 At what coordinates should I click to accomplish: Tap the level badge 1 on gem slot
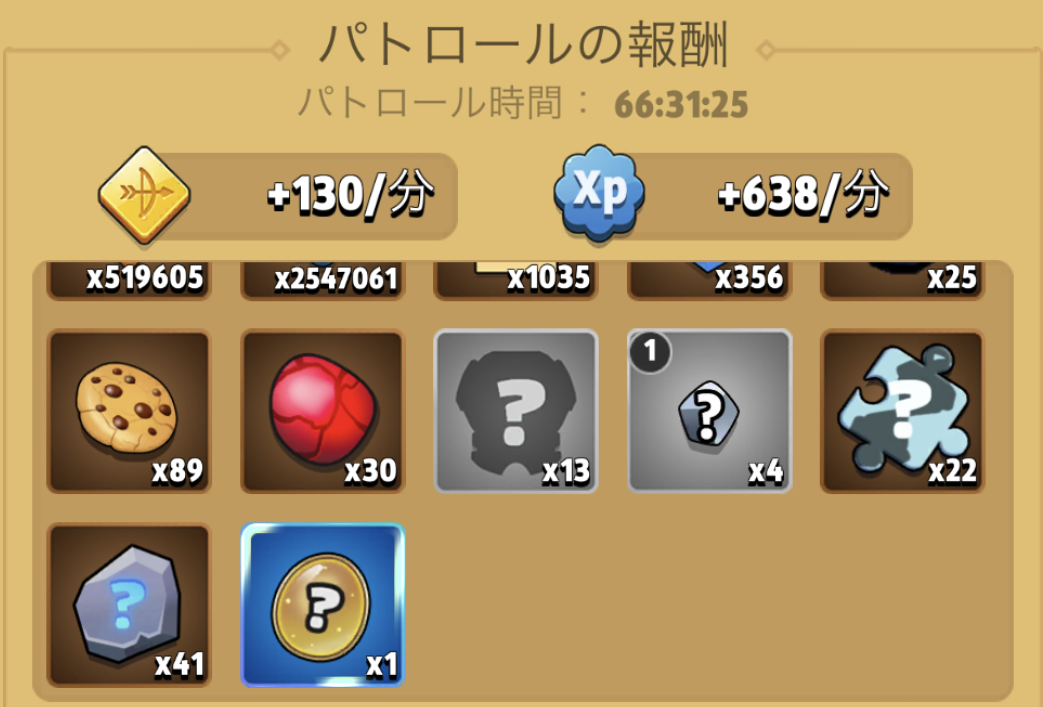coord(651,351)
